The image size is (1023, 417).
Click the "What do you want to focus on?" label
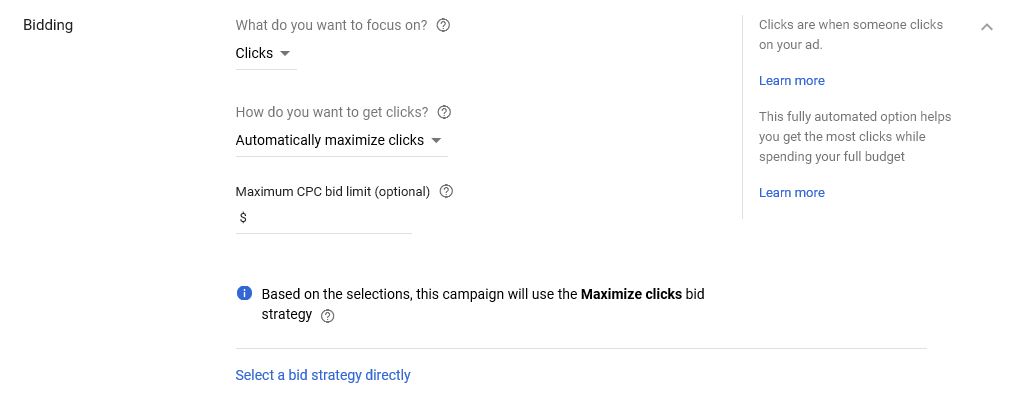[331, 25]
